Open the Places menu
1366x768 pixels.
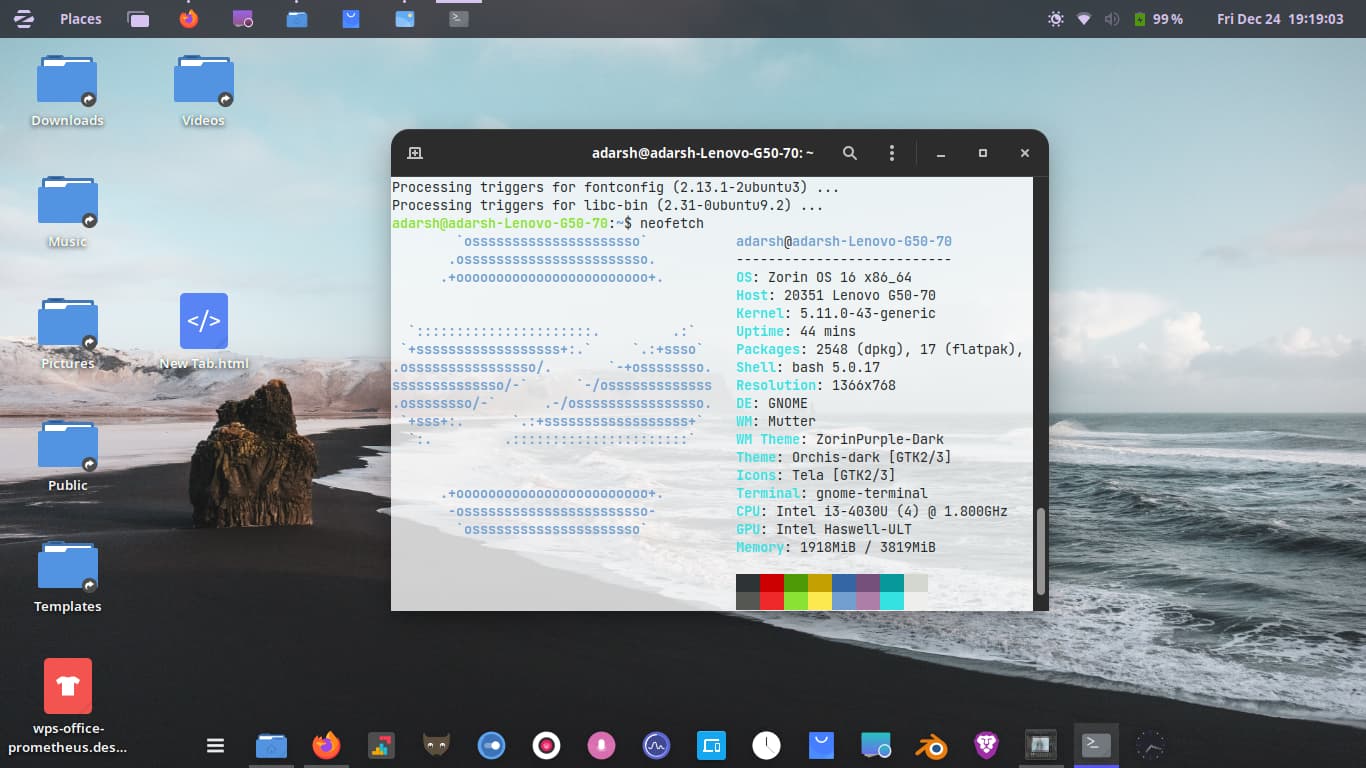80,18
